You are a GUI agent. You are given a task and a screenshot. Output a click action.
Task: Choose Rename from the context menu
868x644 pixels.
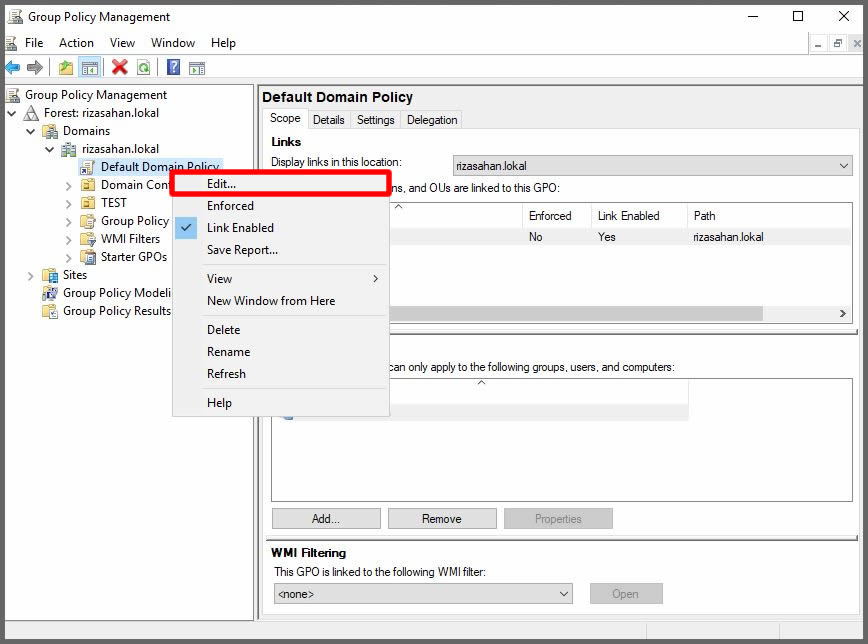click(281, 352)
